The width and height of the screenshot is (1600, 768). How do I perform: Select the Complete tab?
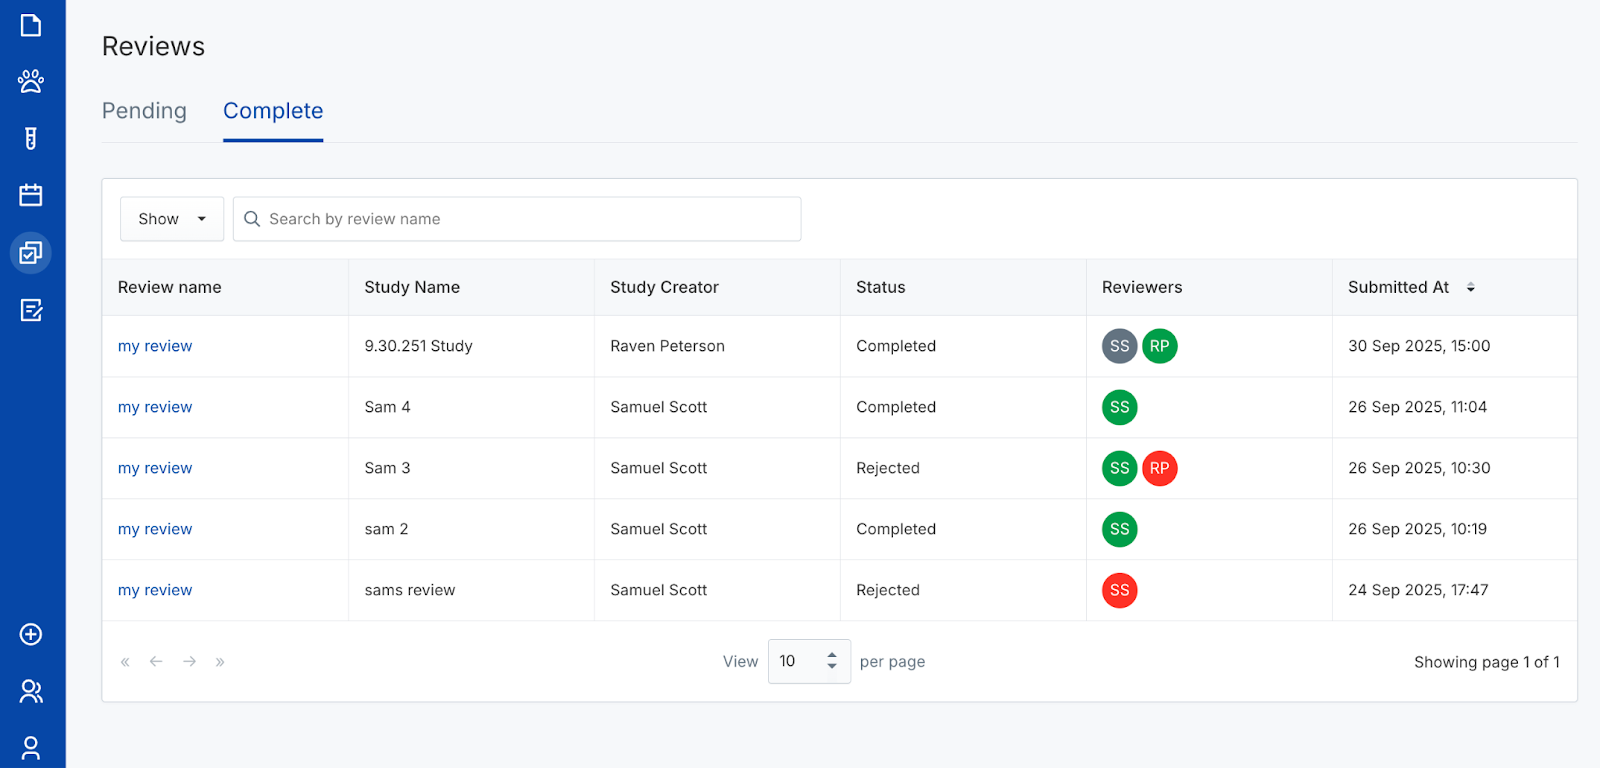(x=273, y=111)
